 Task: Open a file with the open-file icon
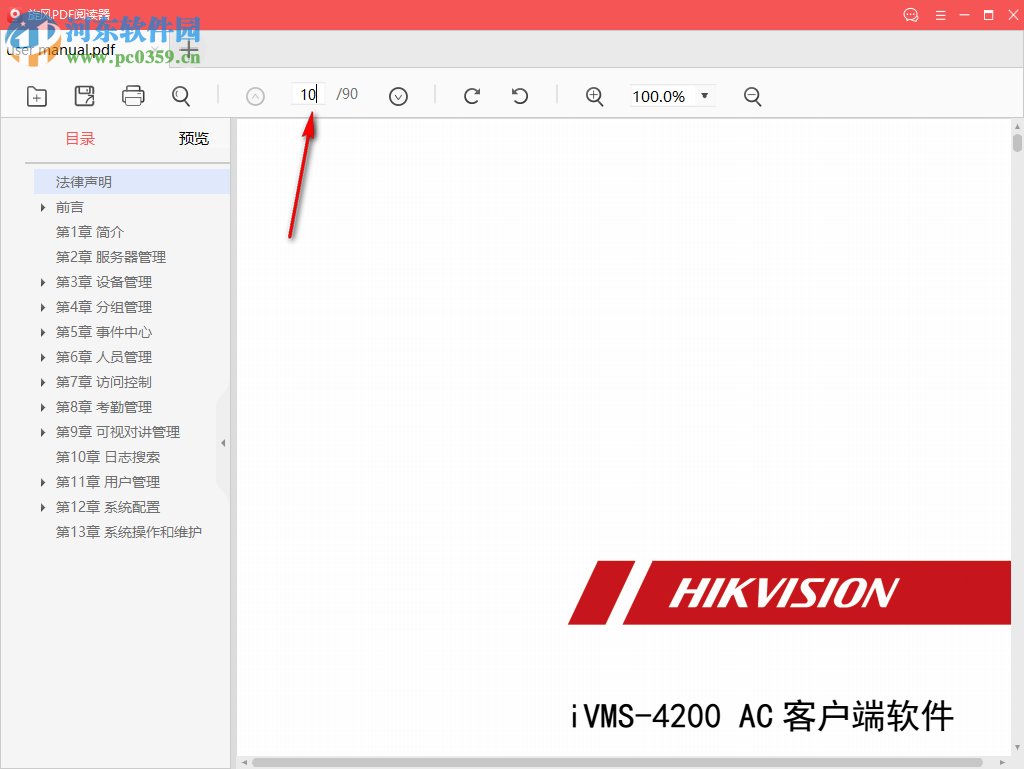pos(37,97)
